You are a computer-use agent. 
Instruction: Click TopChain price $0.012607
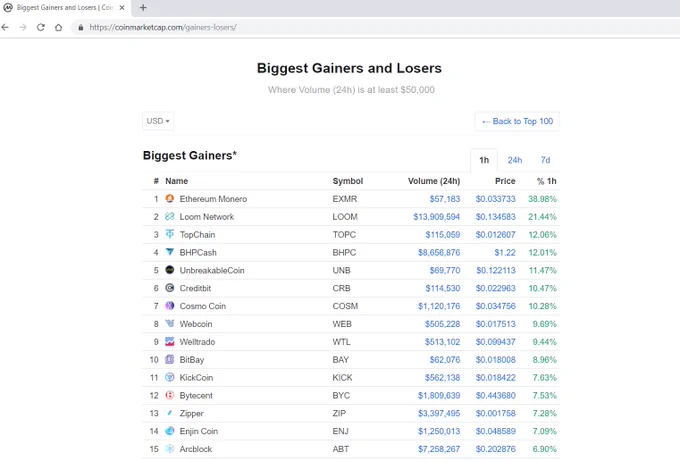(x=495, y=235)
